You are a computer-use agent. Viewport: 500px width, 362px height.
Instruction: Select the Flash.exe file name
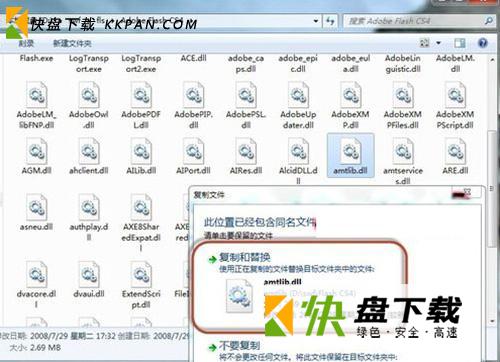pyautogui.click(x=36, y=58)
